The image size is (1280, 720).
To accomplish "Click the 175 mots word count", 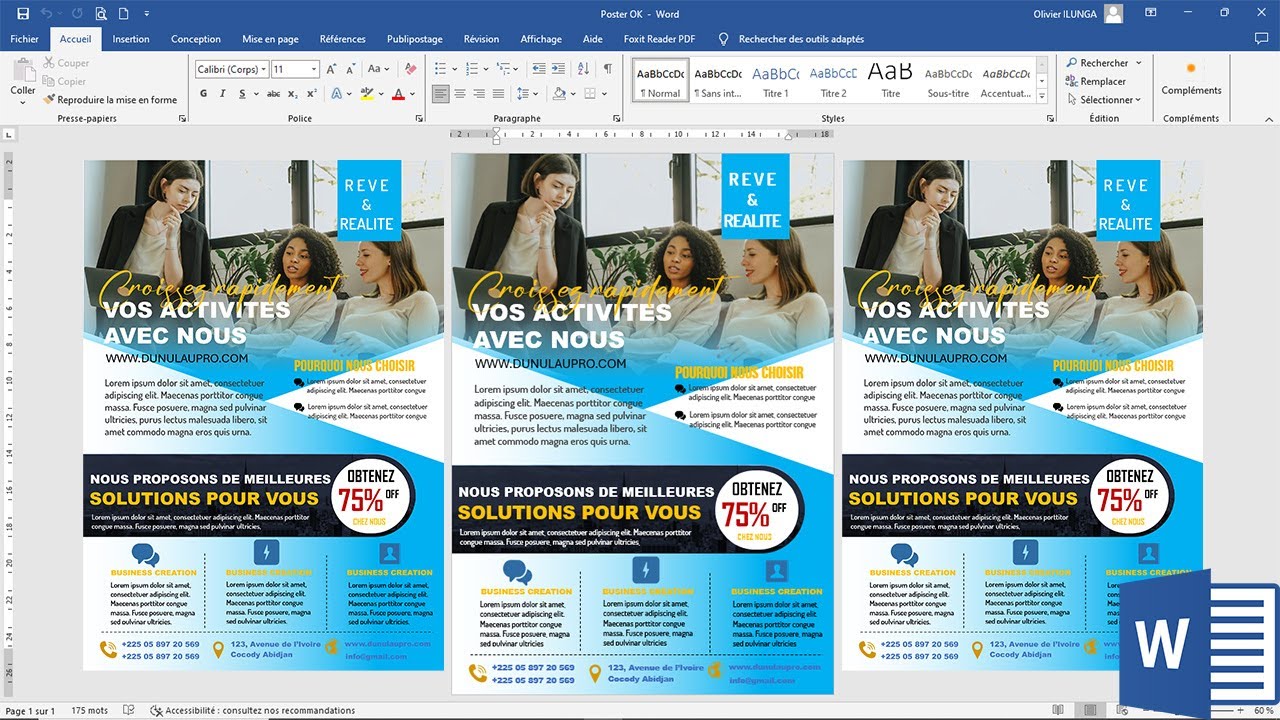I will pos(90,711).
